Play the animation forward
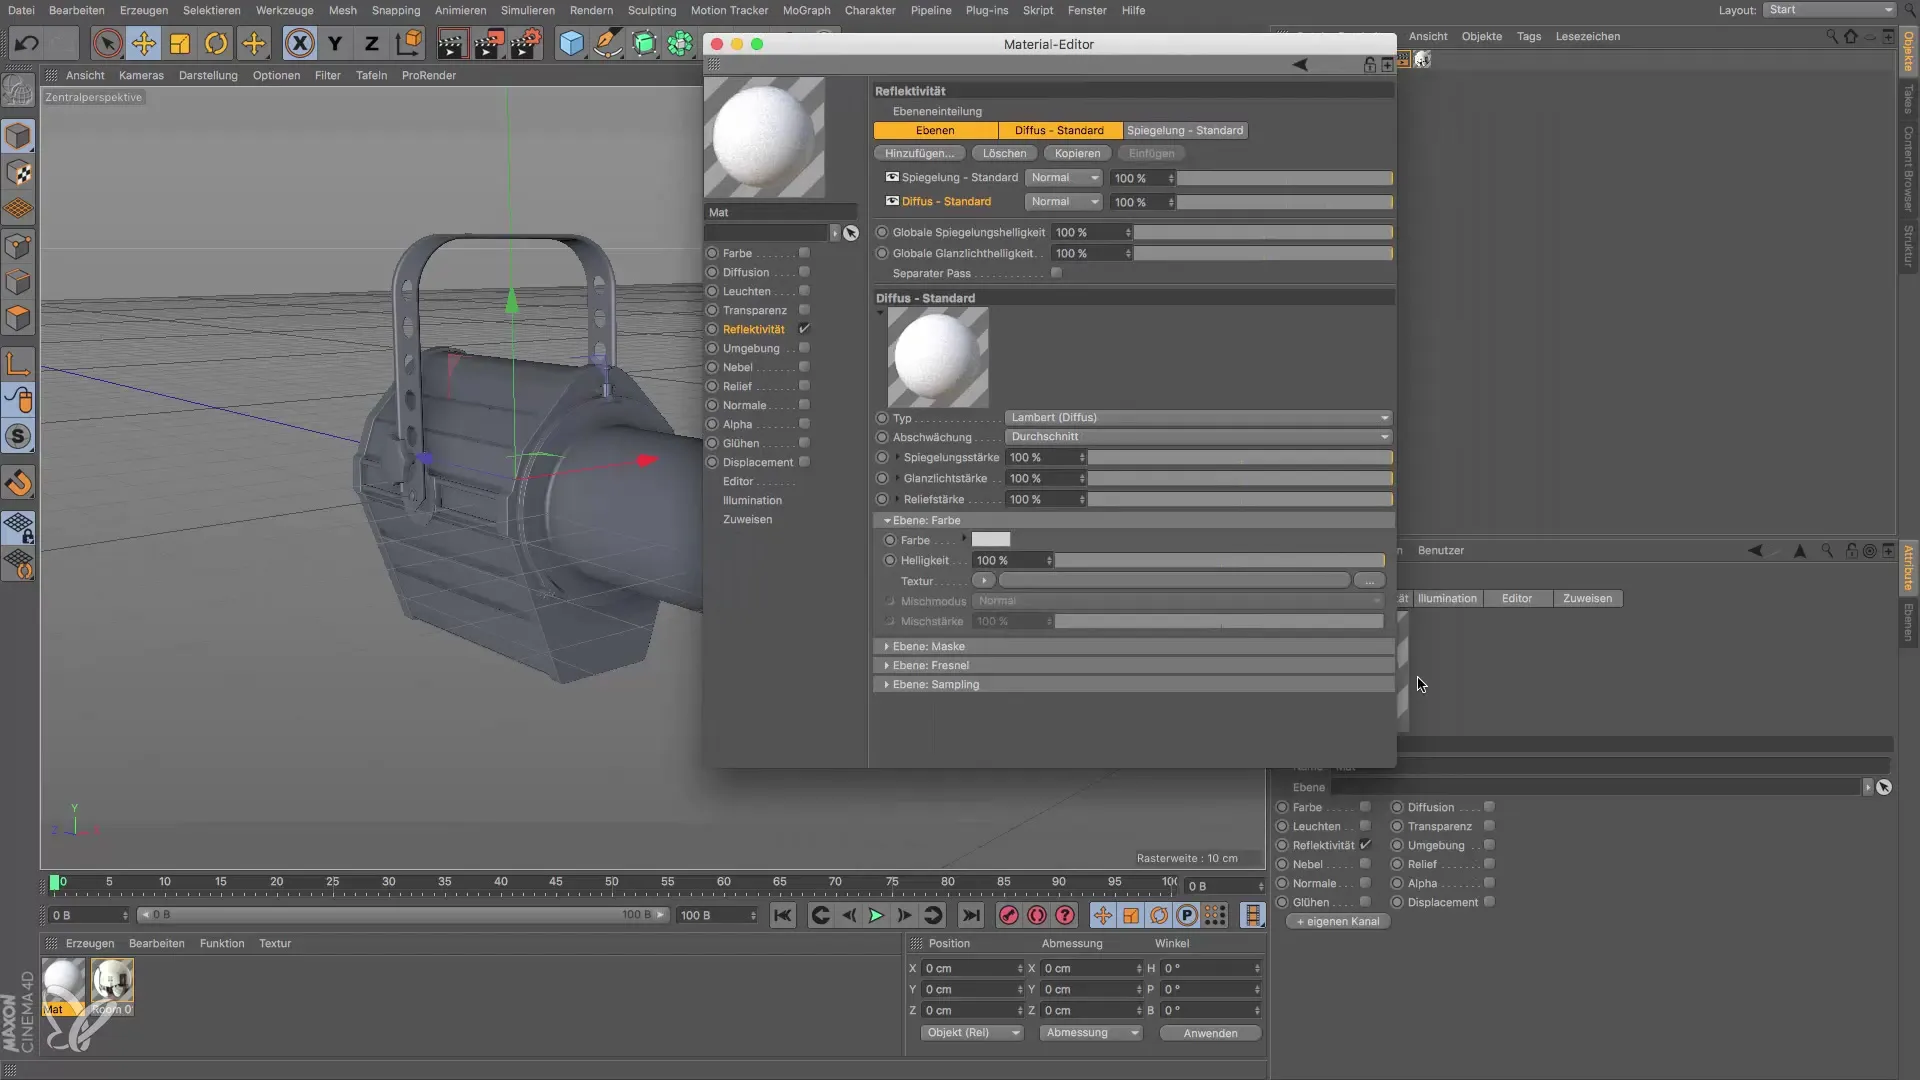 (875, 915)
